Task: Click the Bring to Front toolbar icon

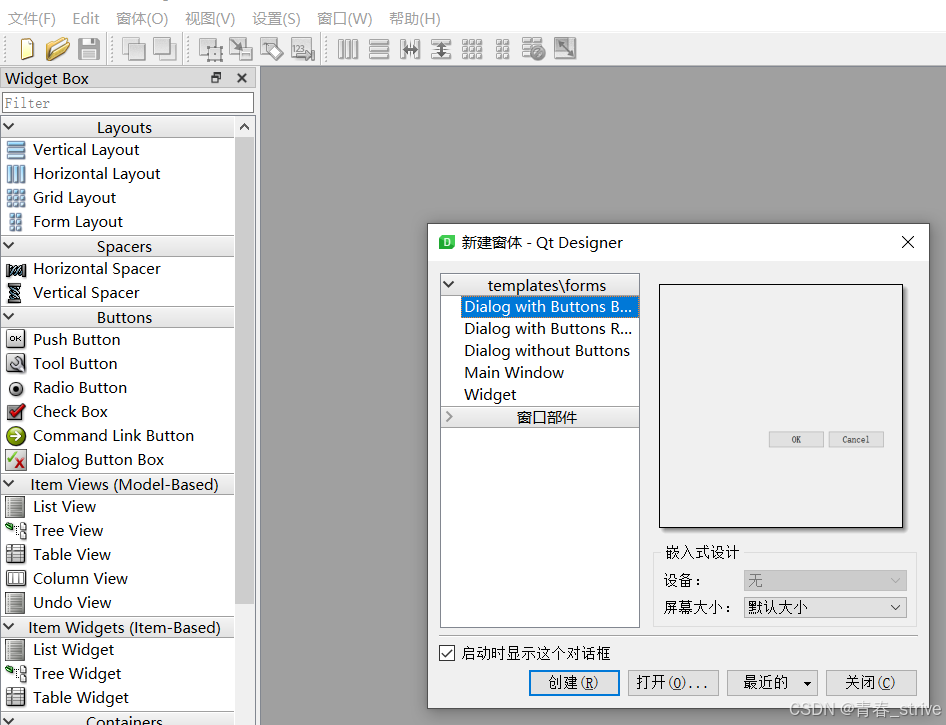Action: (164, 49)
